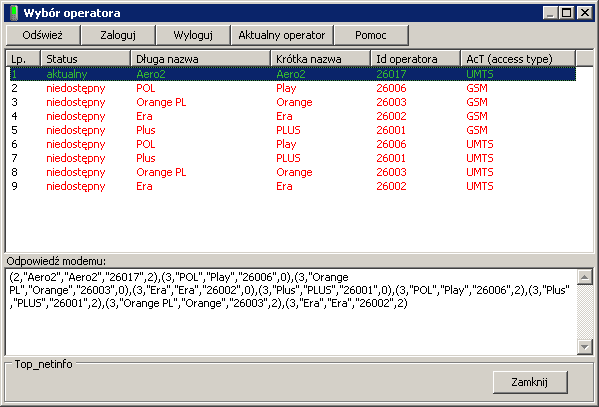The image size is (599, 407).
Task: Click inside the modem response text box
Action: (291, 311)
